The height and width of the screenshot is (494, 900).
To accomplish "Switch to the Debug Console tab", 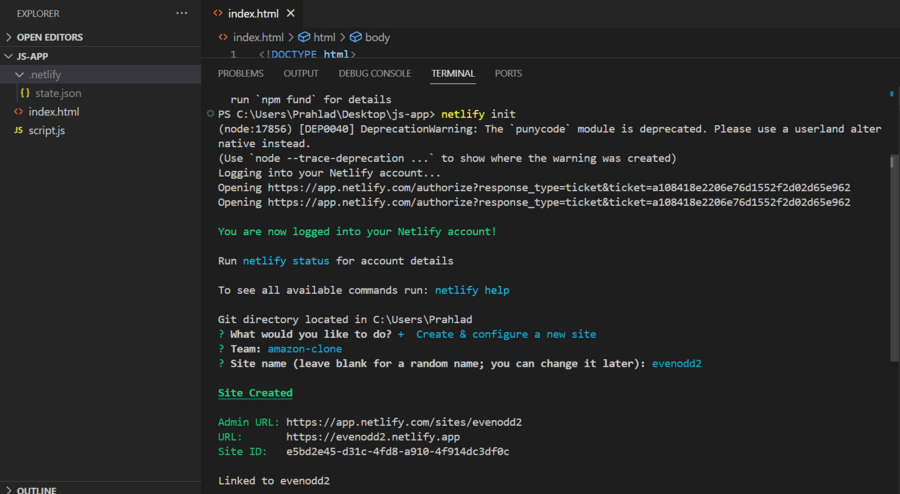I will pyautogui.click(x=375, y=73).
